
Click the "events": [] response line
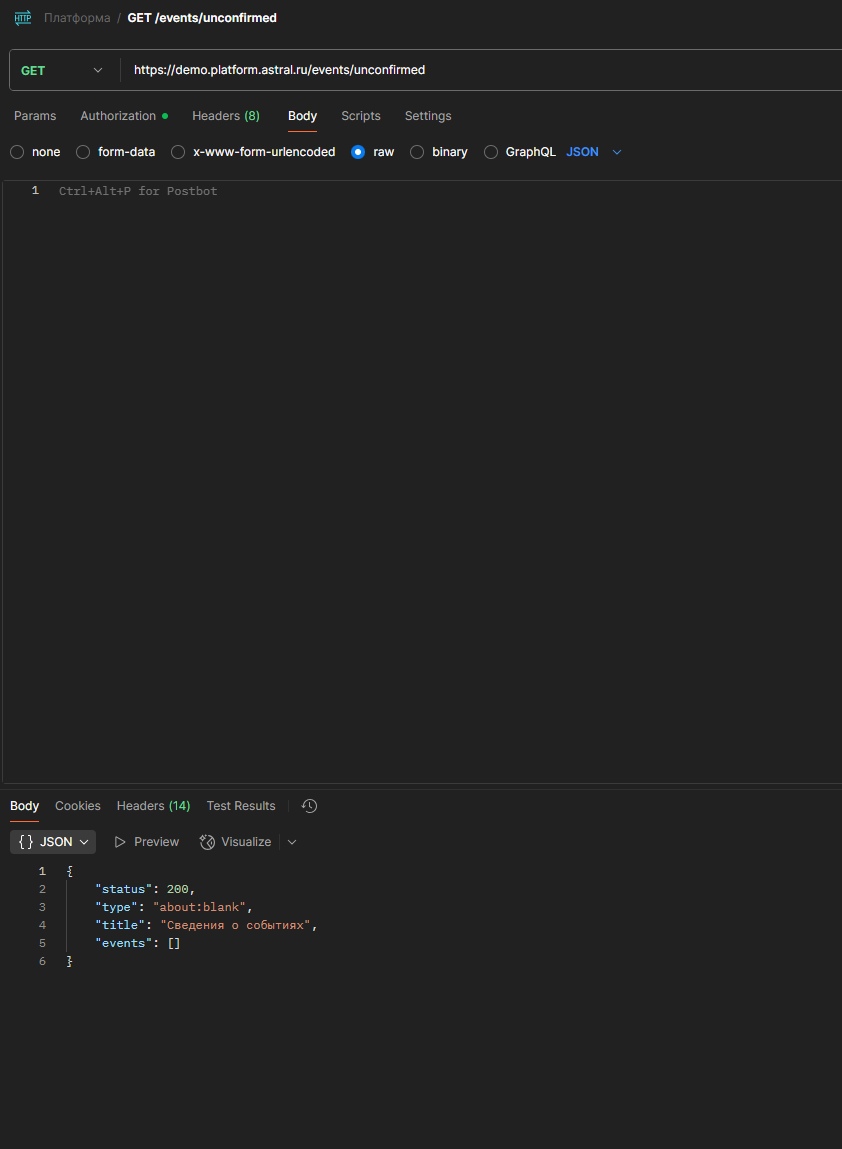[138, 943]
